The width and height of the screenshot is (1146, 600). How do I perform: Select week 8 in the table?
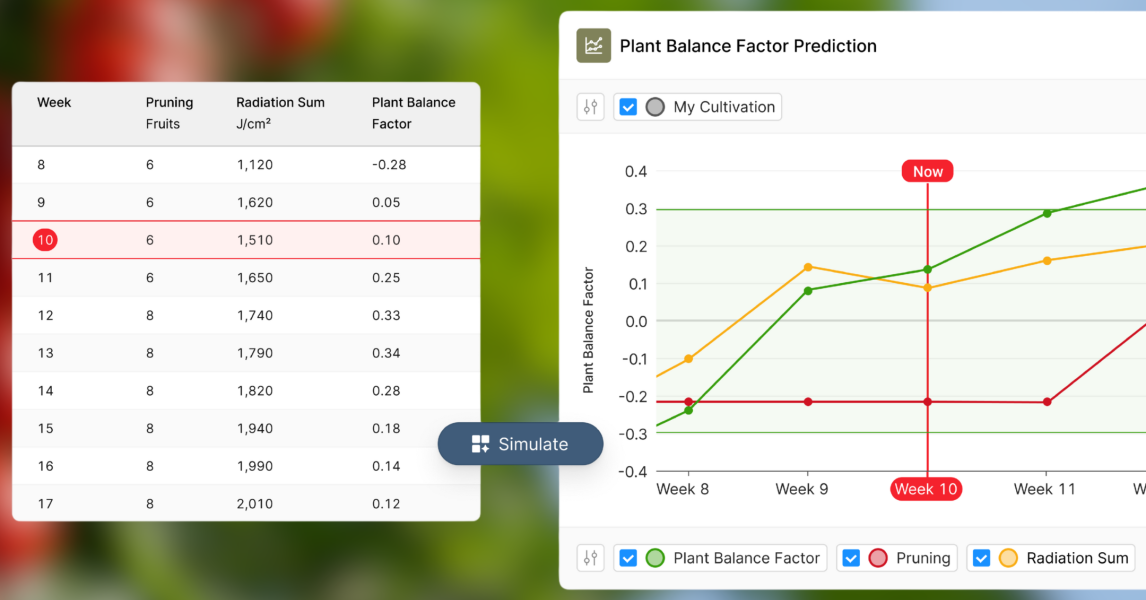pyautogui.click(x=41, y=164)
